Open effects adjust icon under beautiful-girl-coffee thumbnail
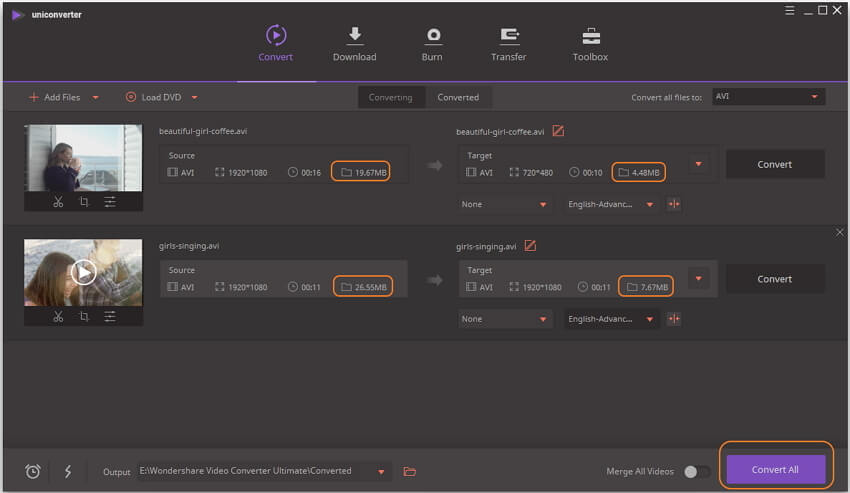Viewport: 850px width, 493px height. [x=110, y=202]
